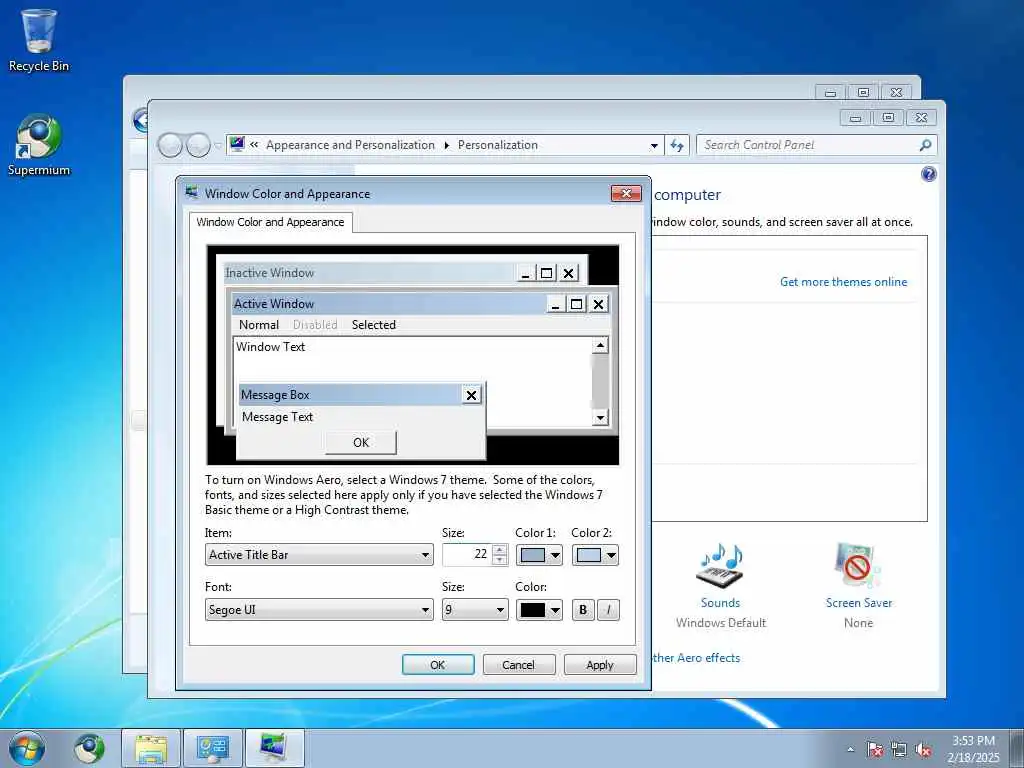Open Get more themes online link
Screen dimensions: 1024x768
click(843, 282)
